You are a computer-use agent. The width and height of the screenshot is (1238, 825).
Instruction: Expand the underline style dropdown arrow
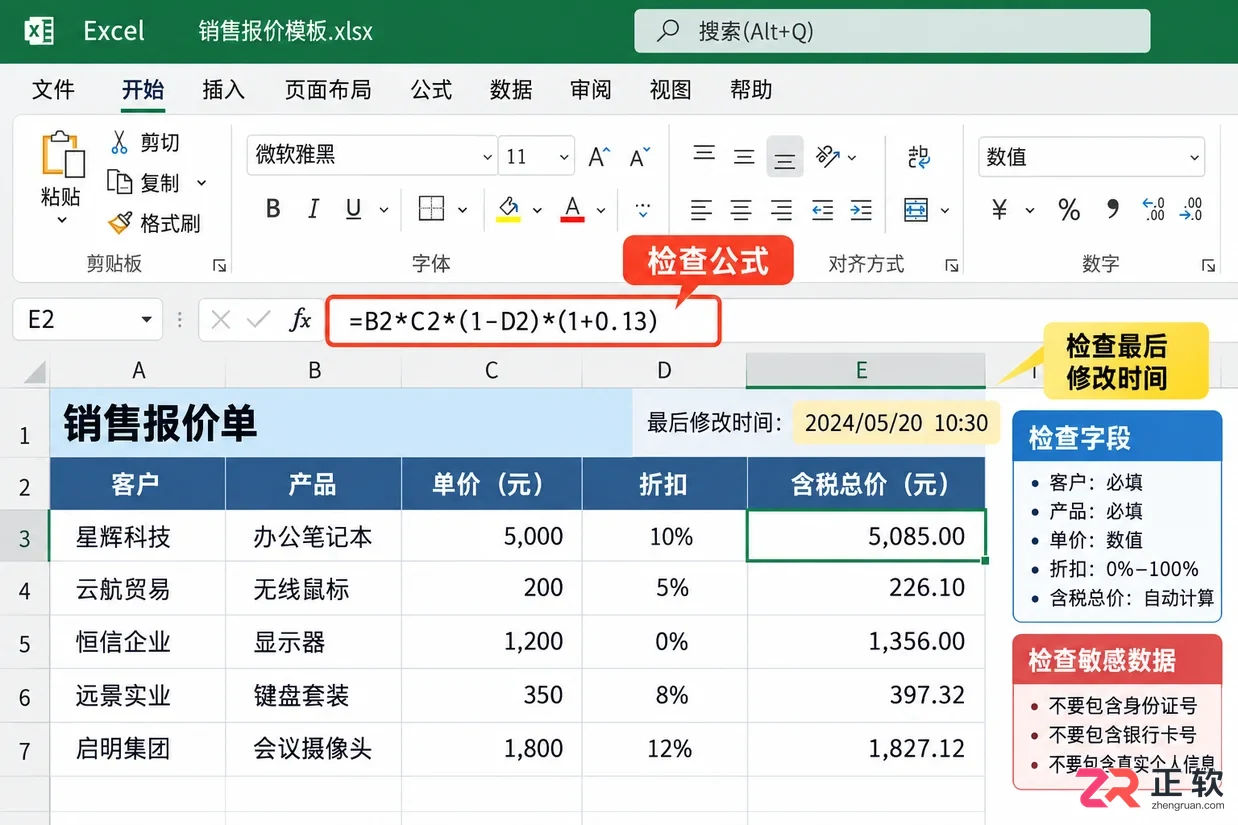(383, 210)
